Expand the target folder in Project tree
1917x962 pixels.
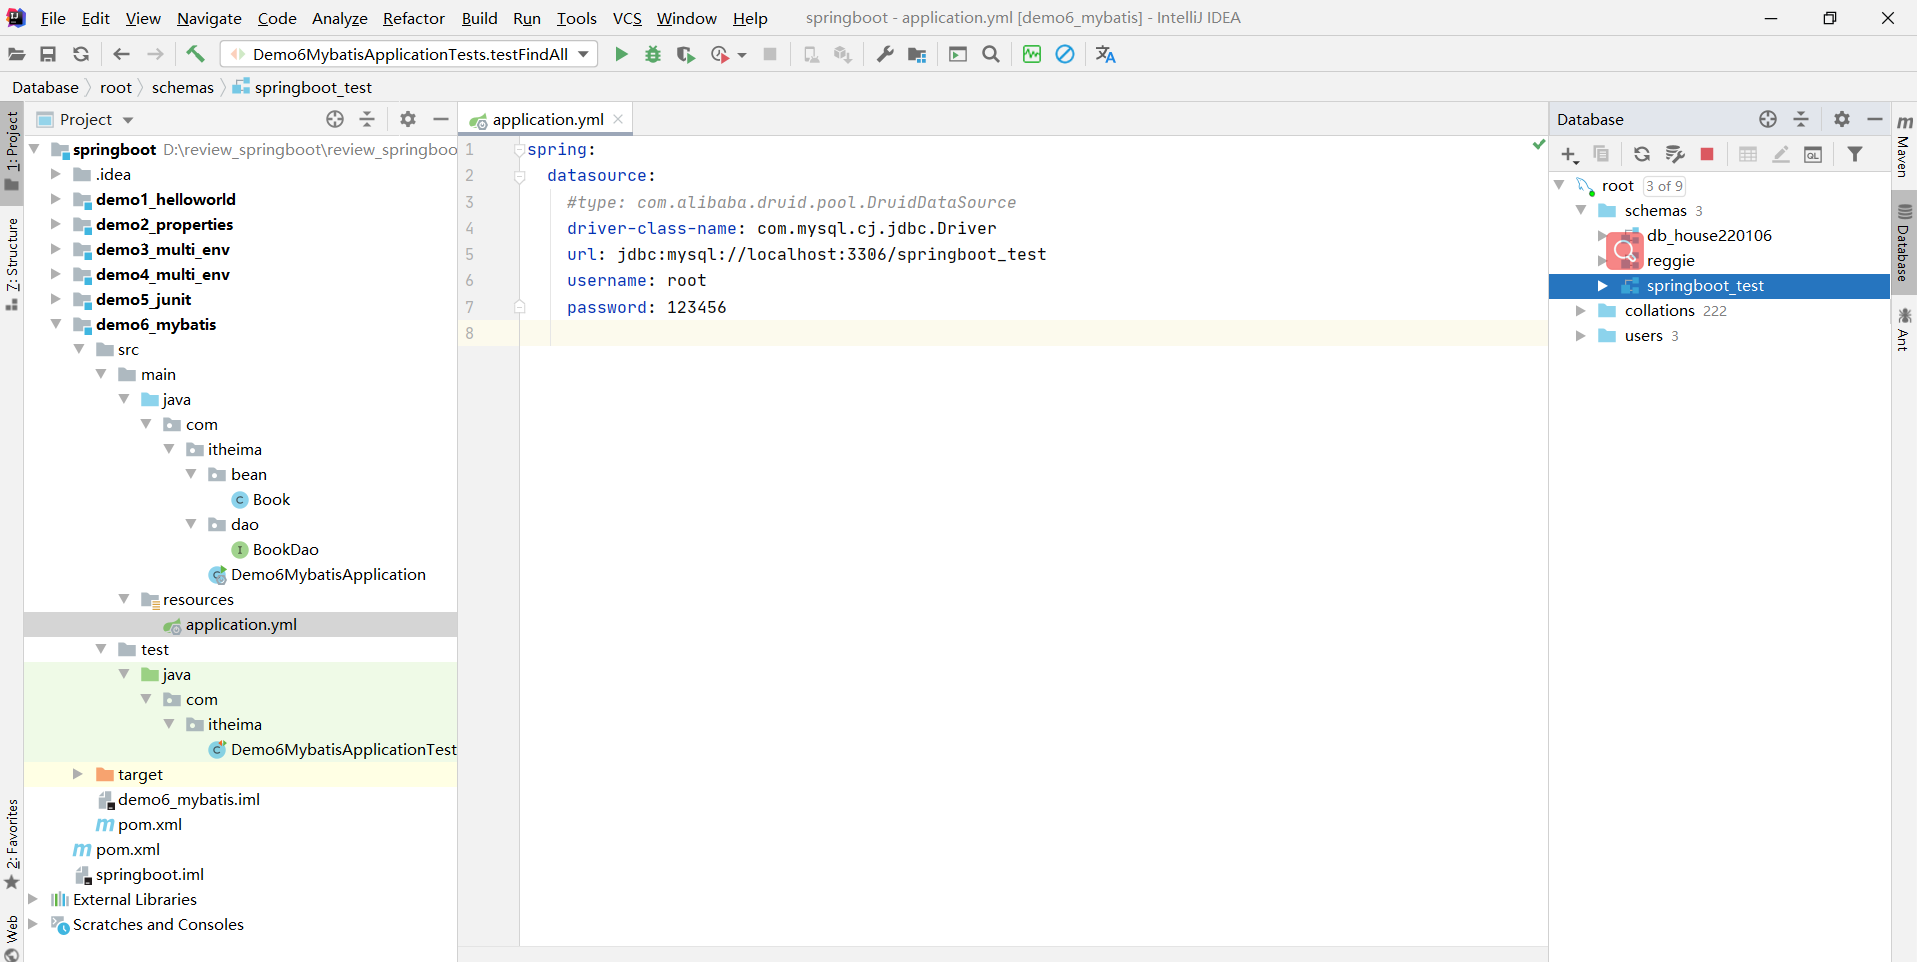(78, 774)
